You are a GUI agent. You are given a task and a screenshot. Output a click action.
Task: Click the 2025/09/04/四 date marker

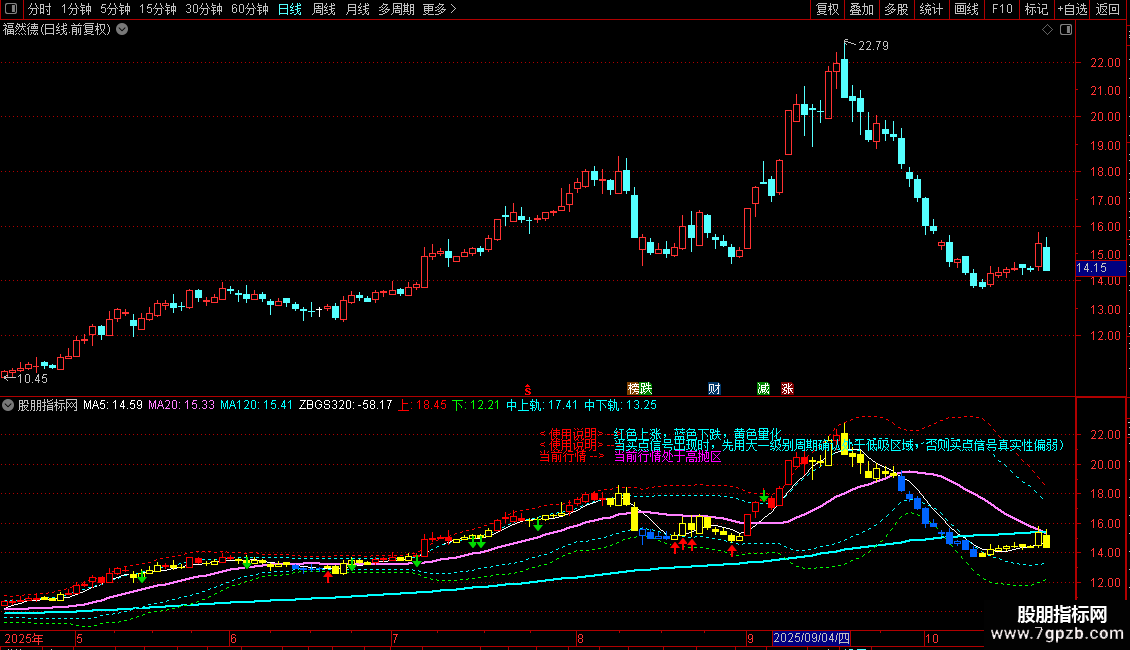811,638
